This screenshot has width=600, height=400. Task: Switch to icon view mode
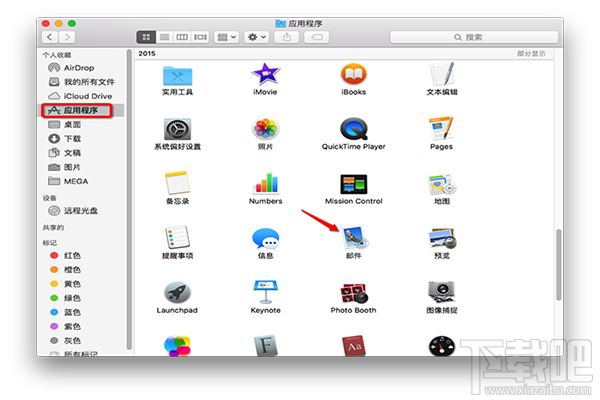[x=146, y=37]
